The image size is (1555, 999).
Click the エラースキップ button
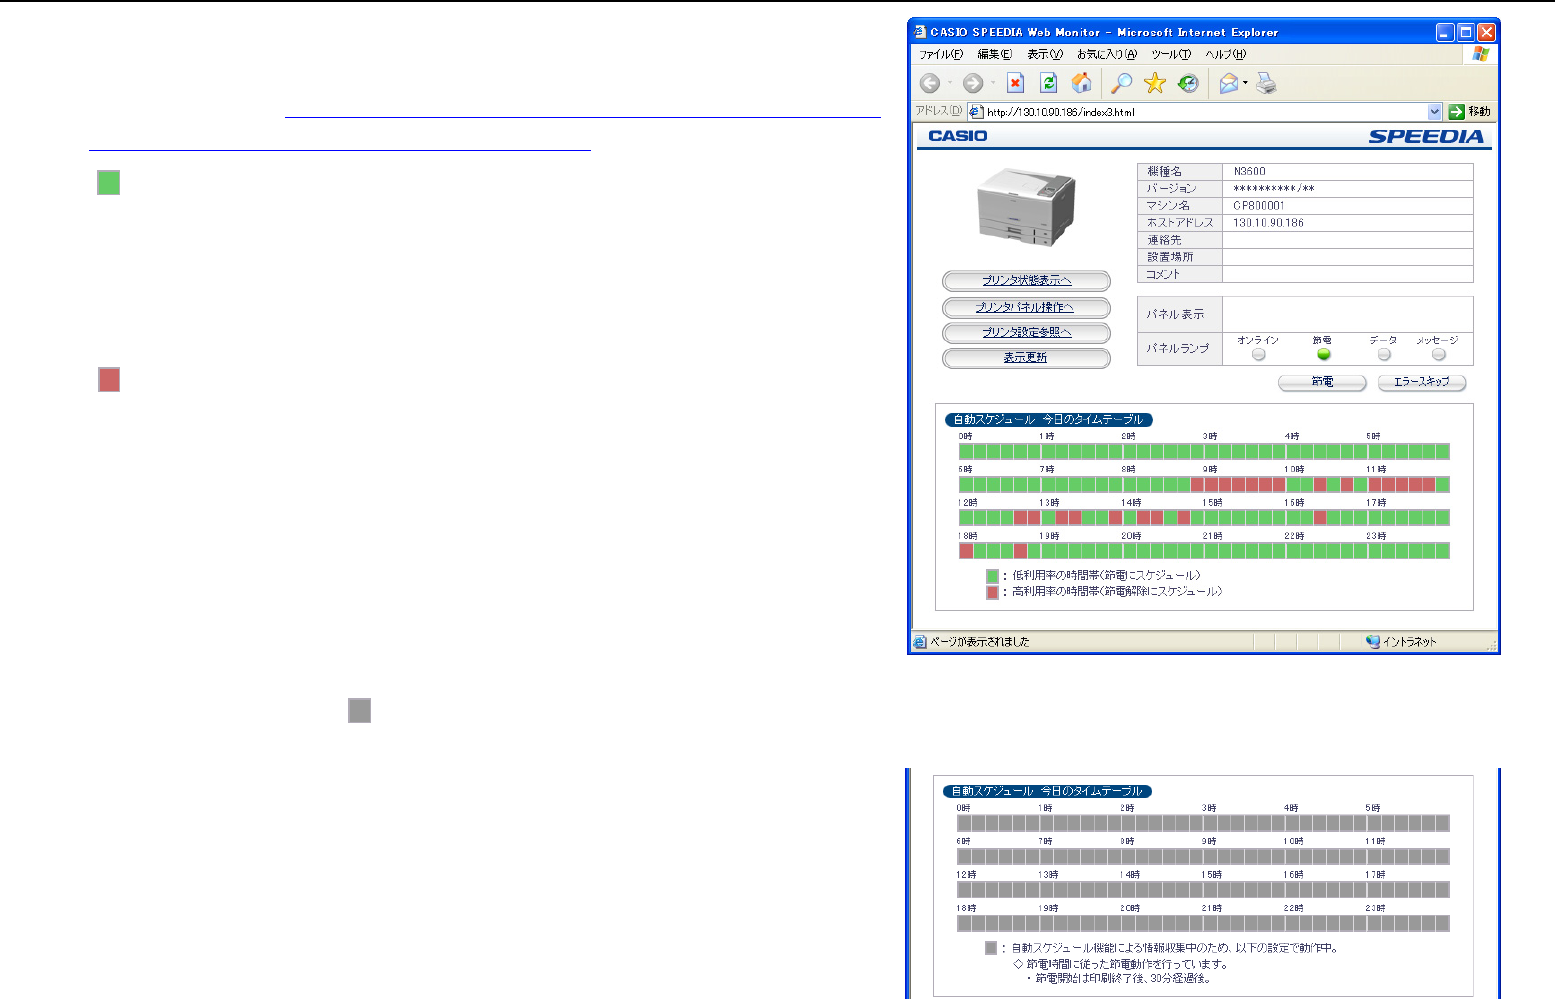[x=1422, y=382]
